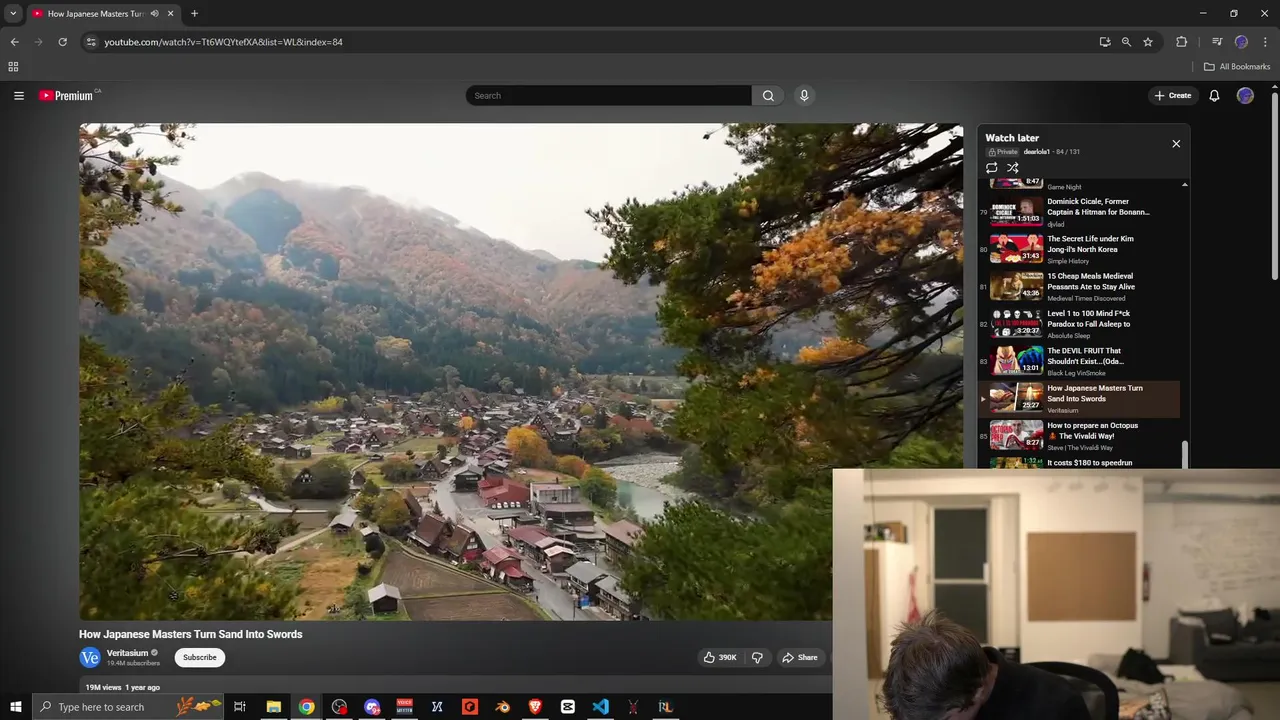Viewport: 1280px width, 720px height.
Task: Open Chrome three-dot menu
Action: click(1265, 42)
